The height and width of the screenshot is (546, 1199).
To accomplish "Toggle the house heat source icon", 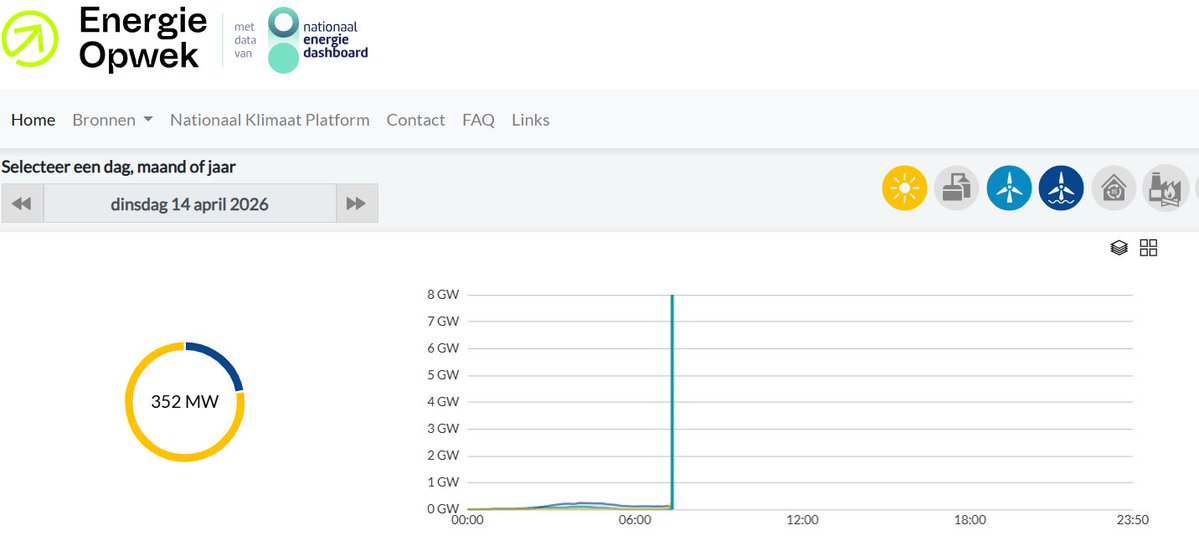I will [x=1113, y=187].
